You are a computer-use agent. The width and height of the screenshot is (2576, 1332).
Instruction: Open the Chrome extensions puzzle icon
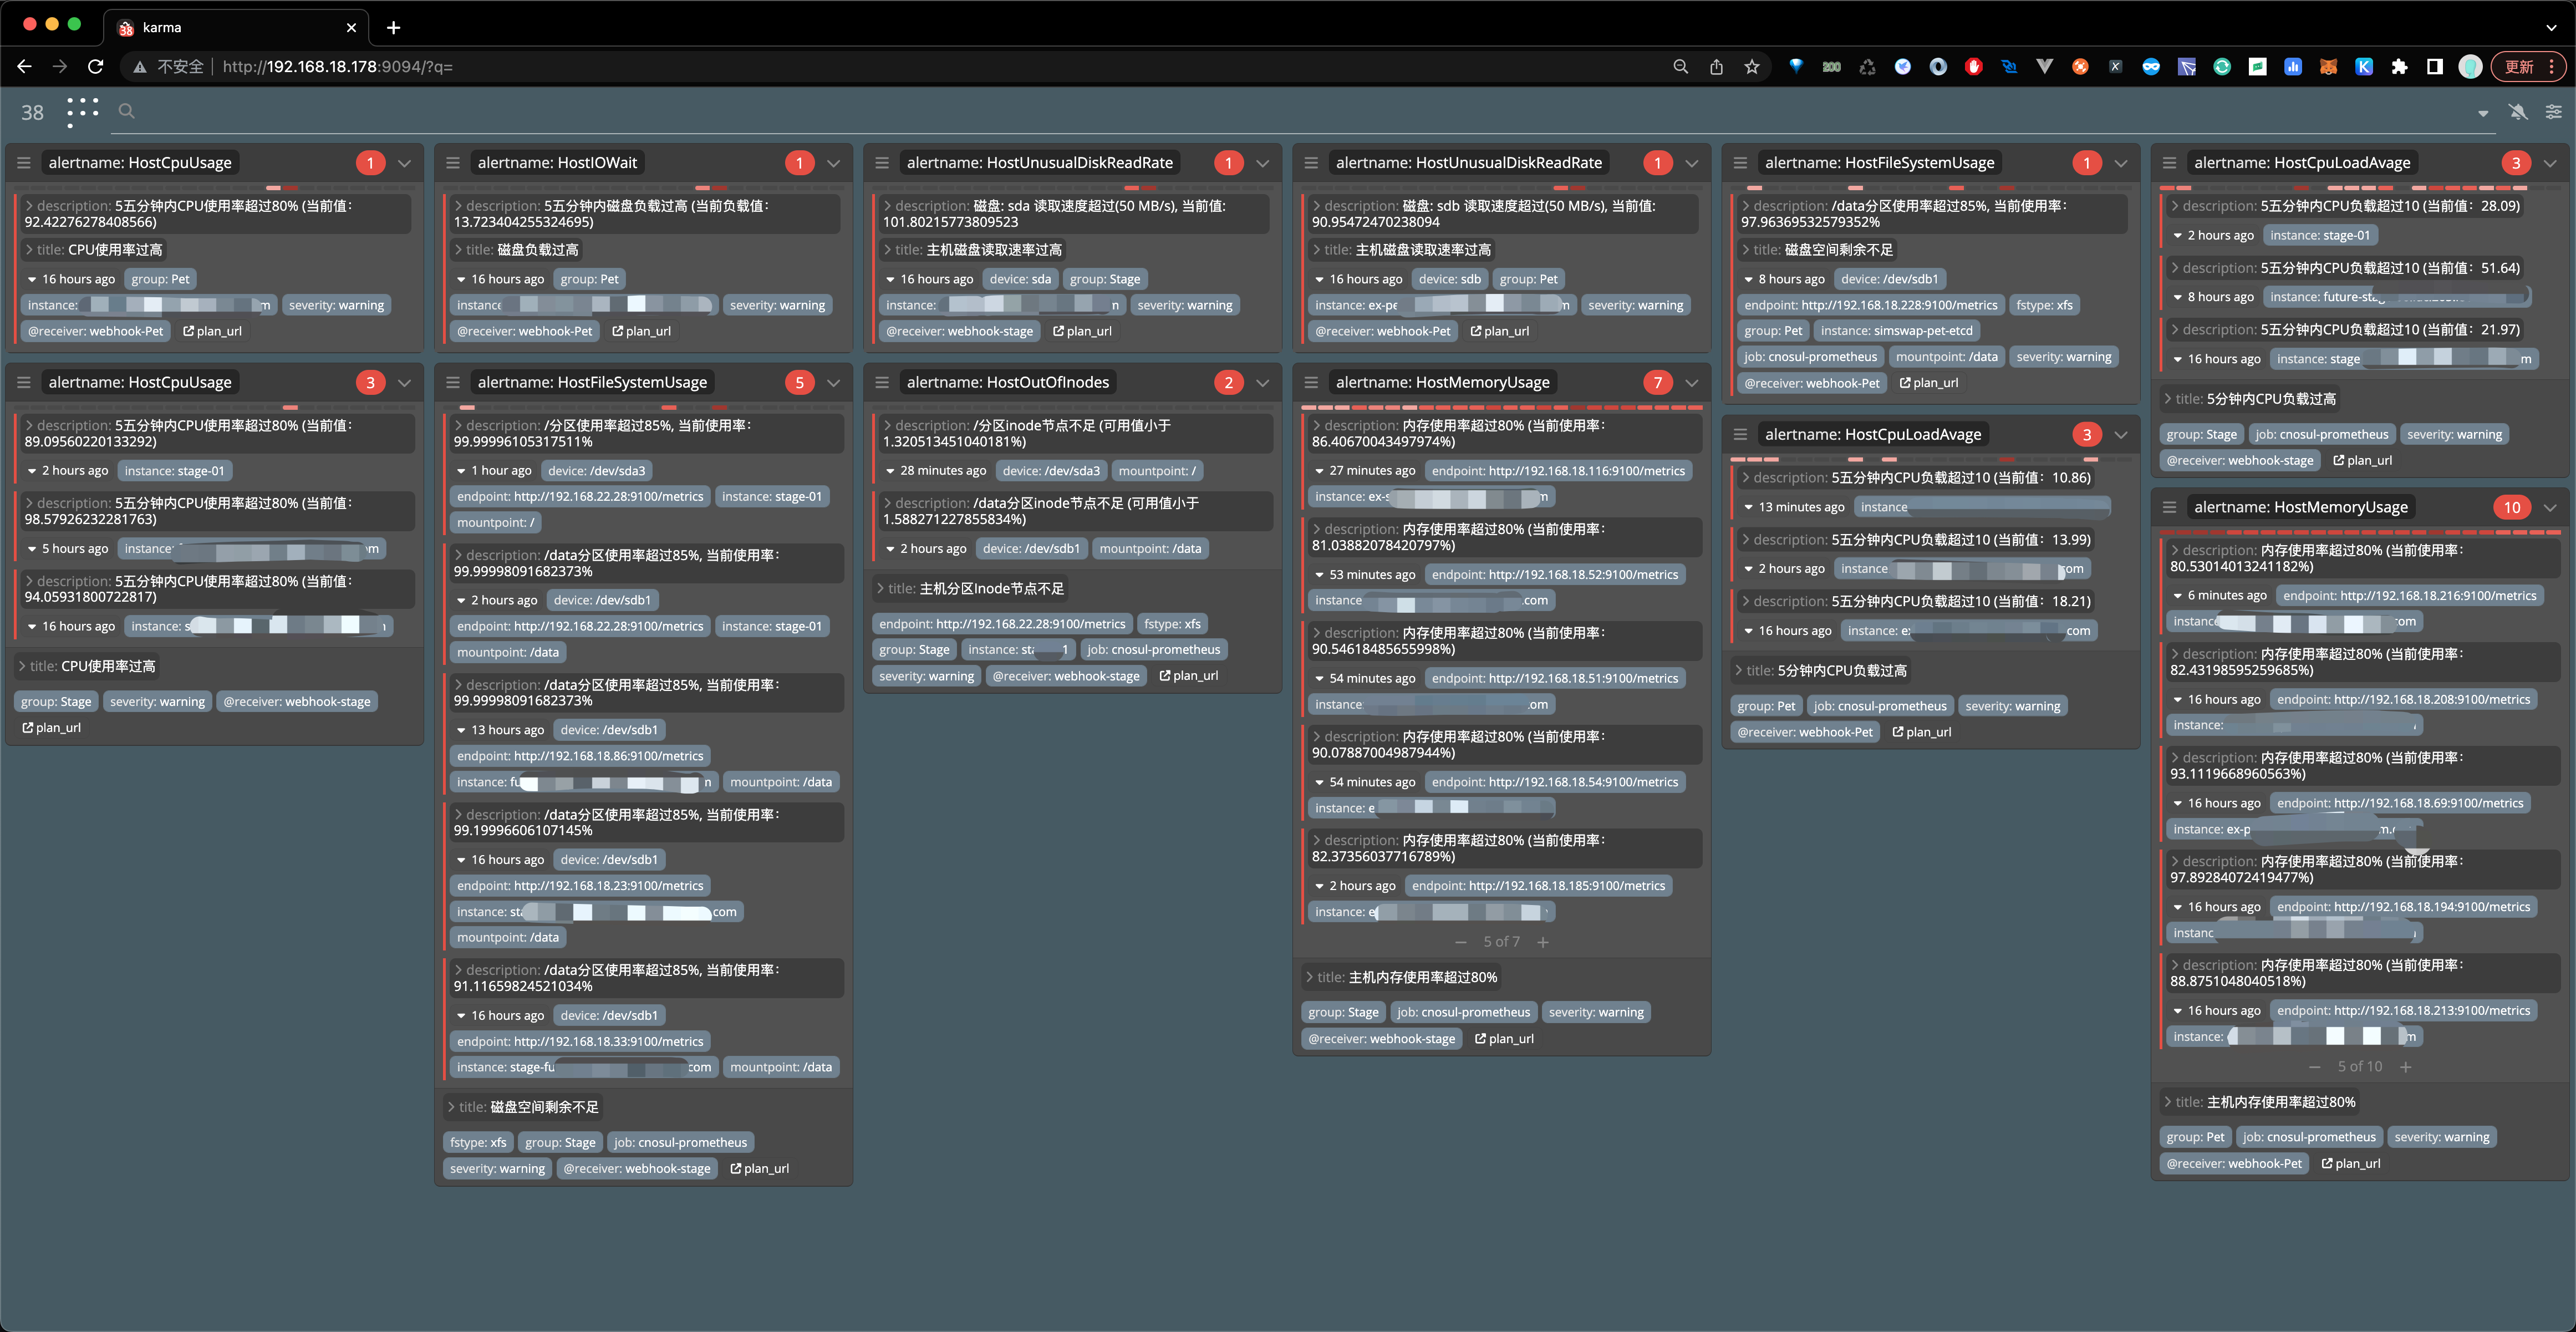[x=2399, y=67]
